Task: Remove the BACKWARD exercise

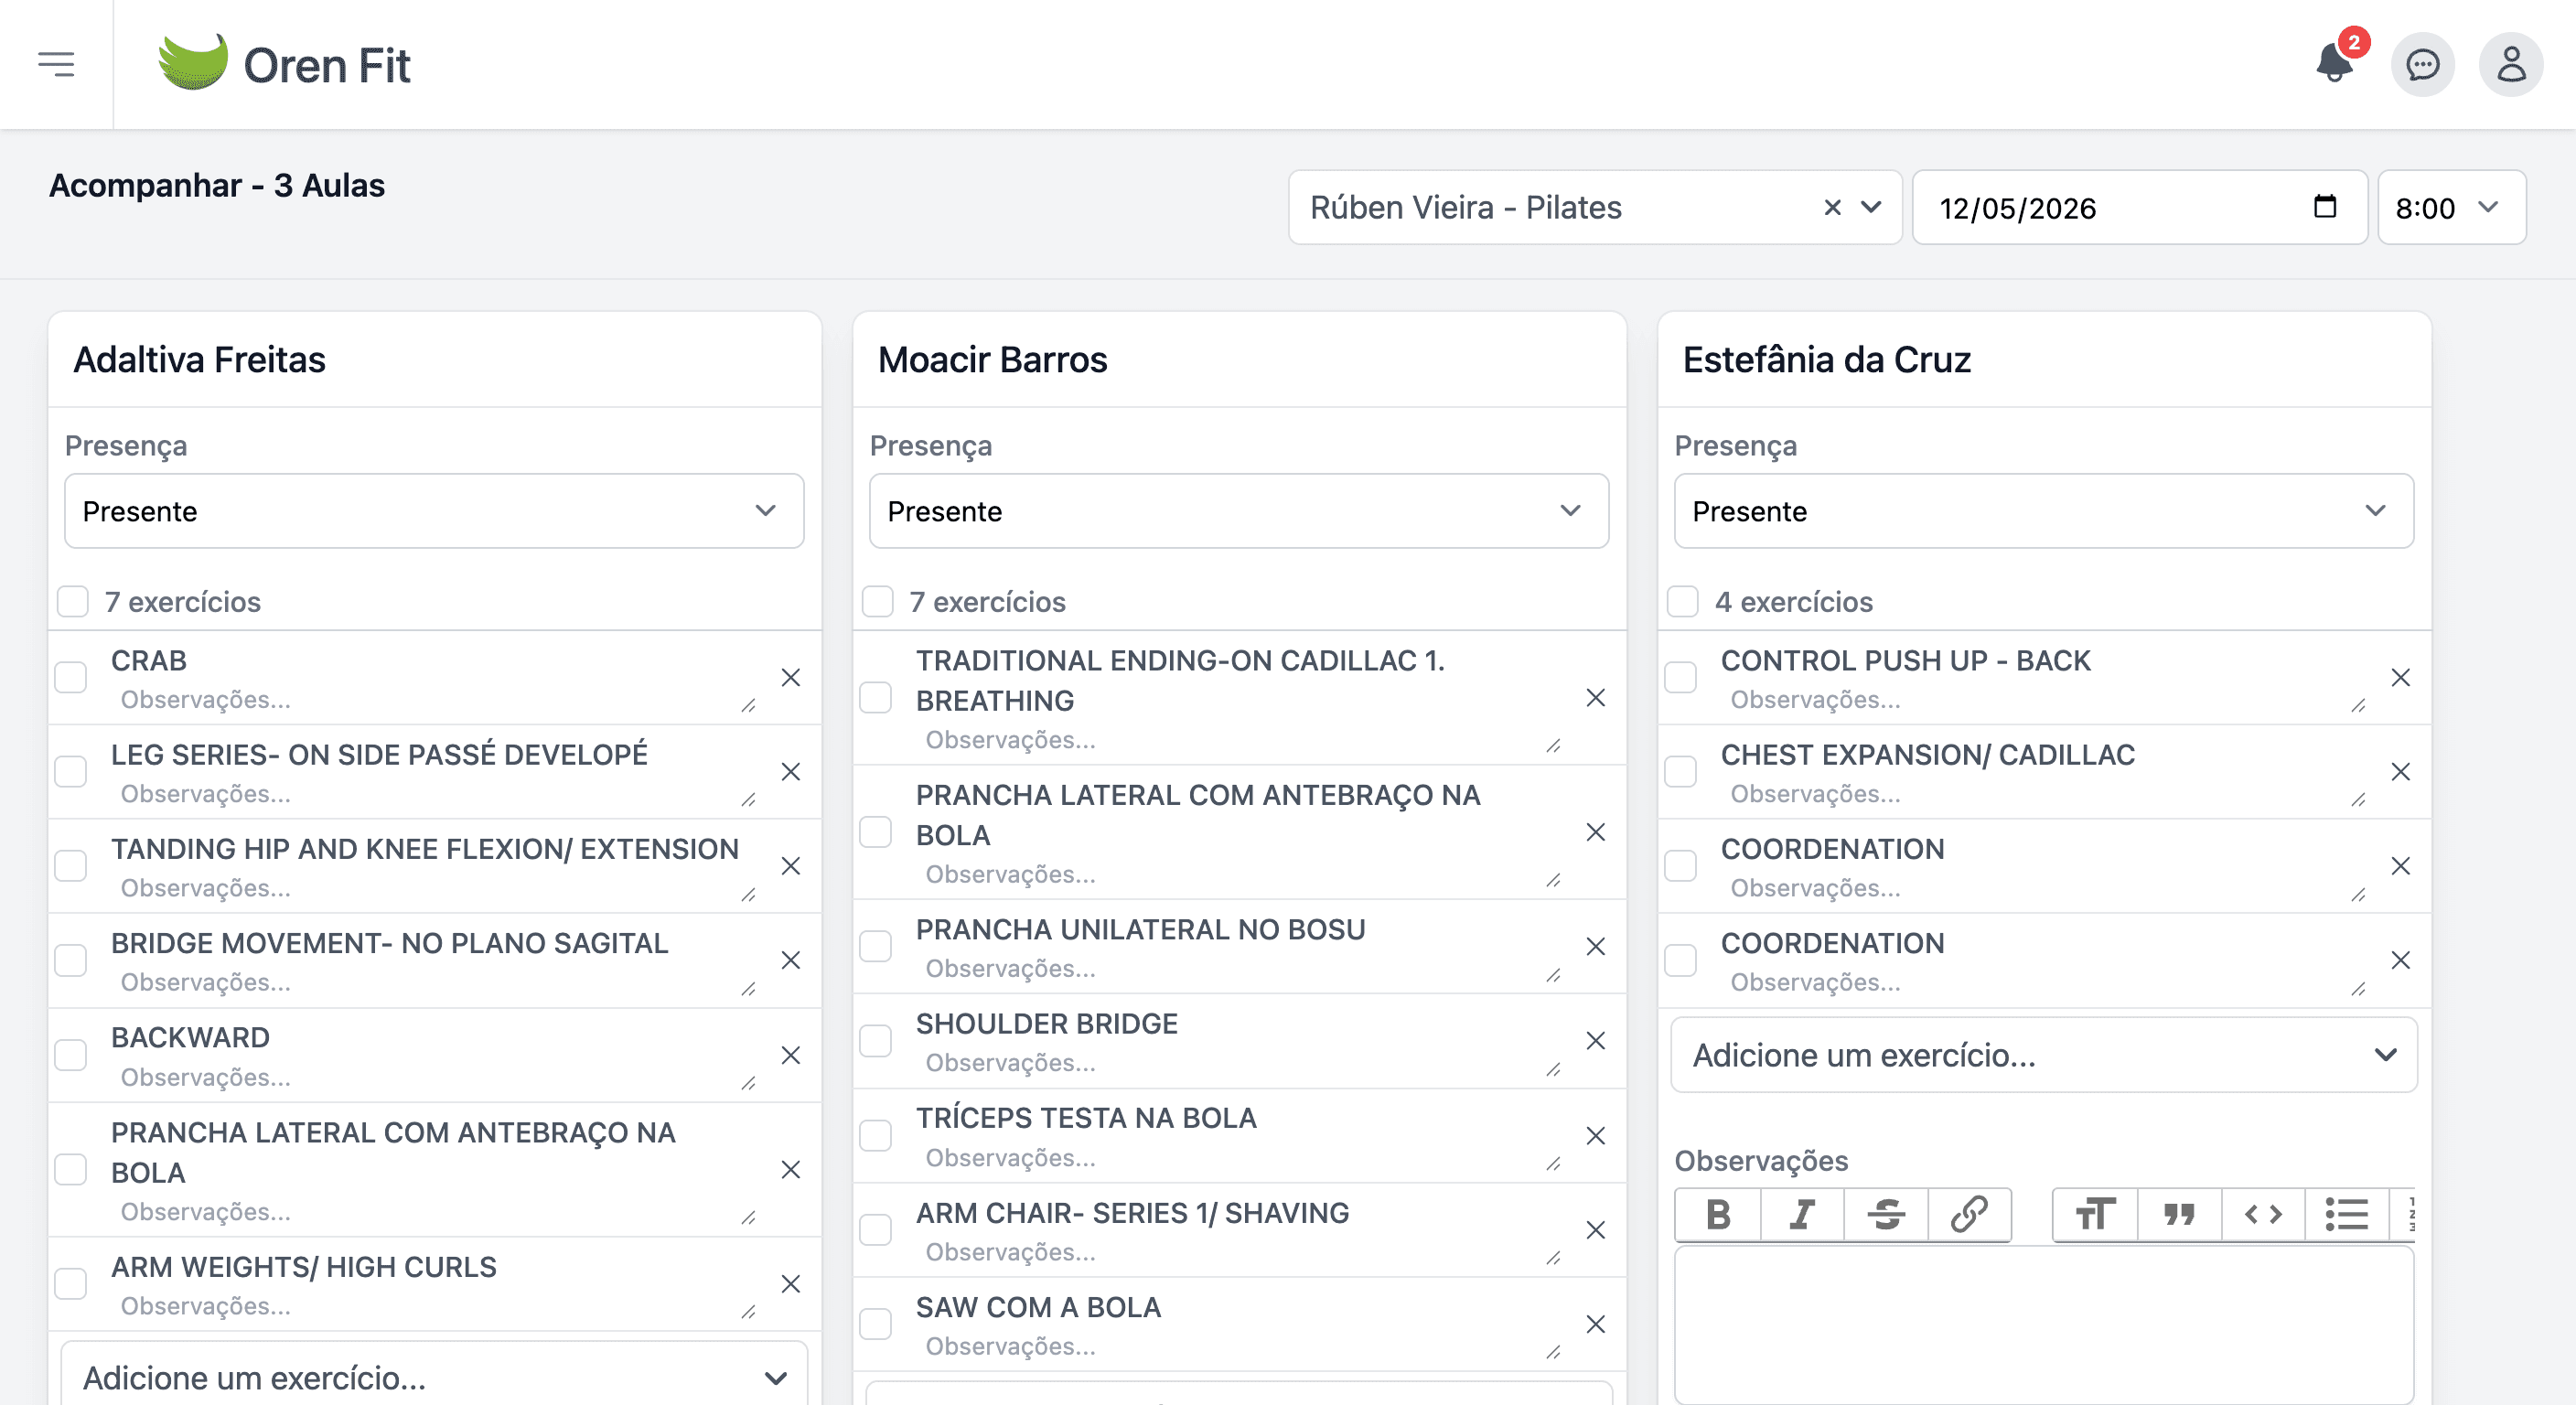Action: [x=790, y=1056]
